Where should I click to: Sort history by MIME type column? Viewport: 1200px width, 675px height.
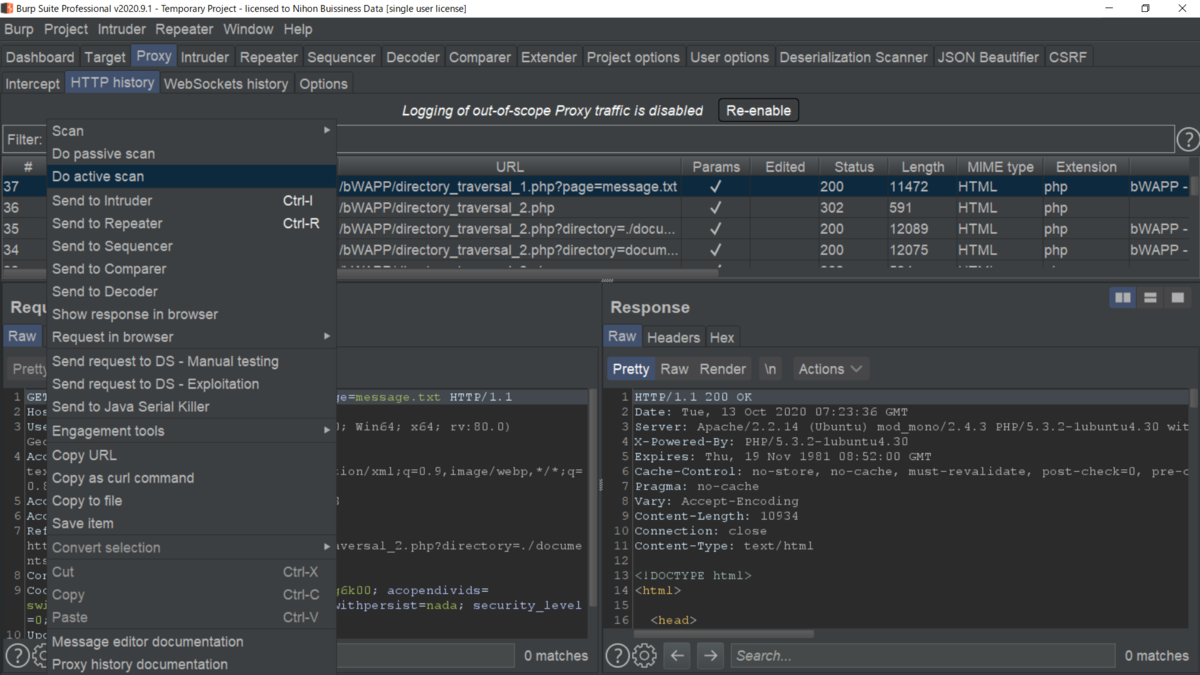(x=1000, y=167)
